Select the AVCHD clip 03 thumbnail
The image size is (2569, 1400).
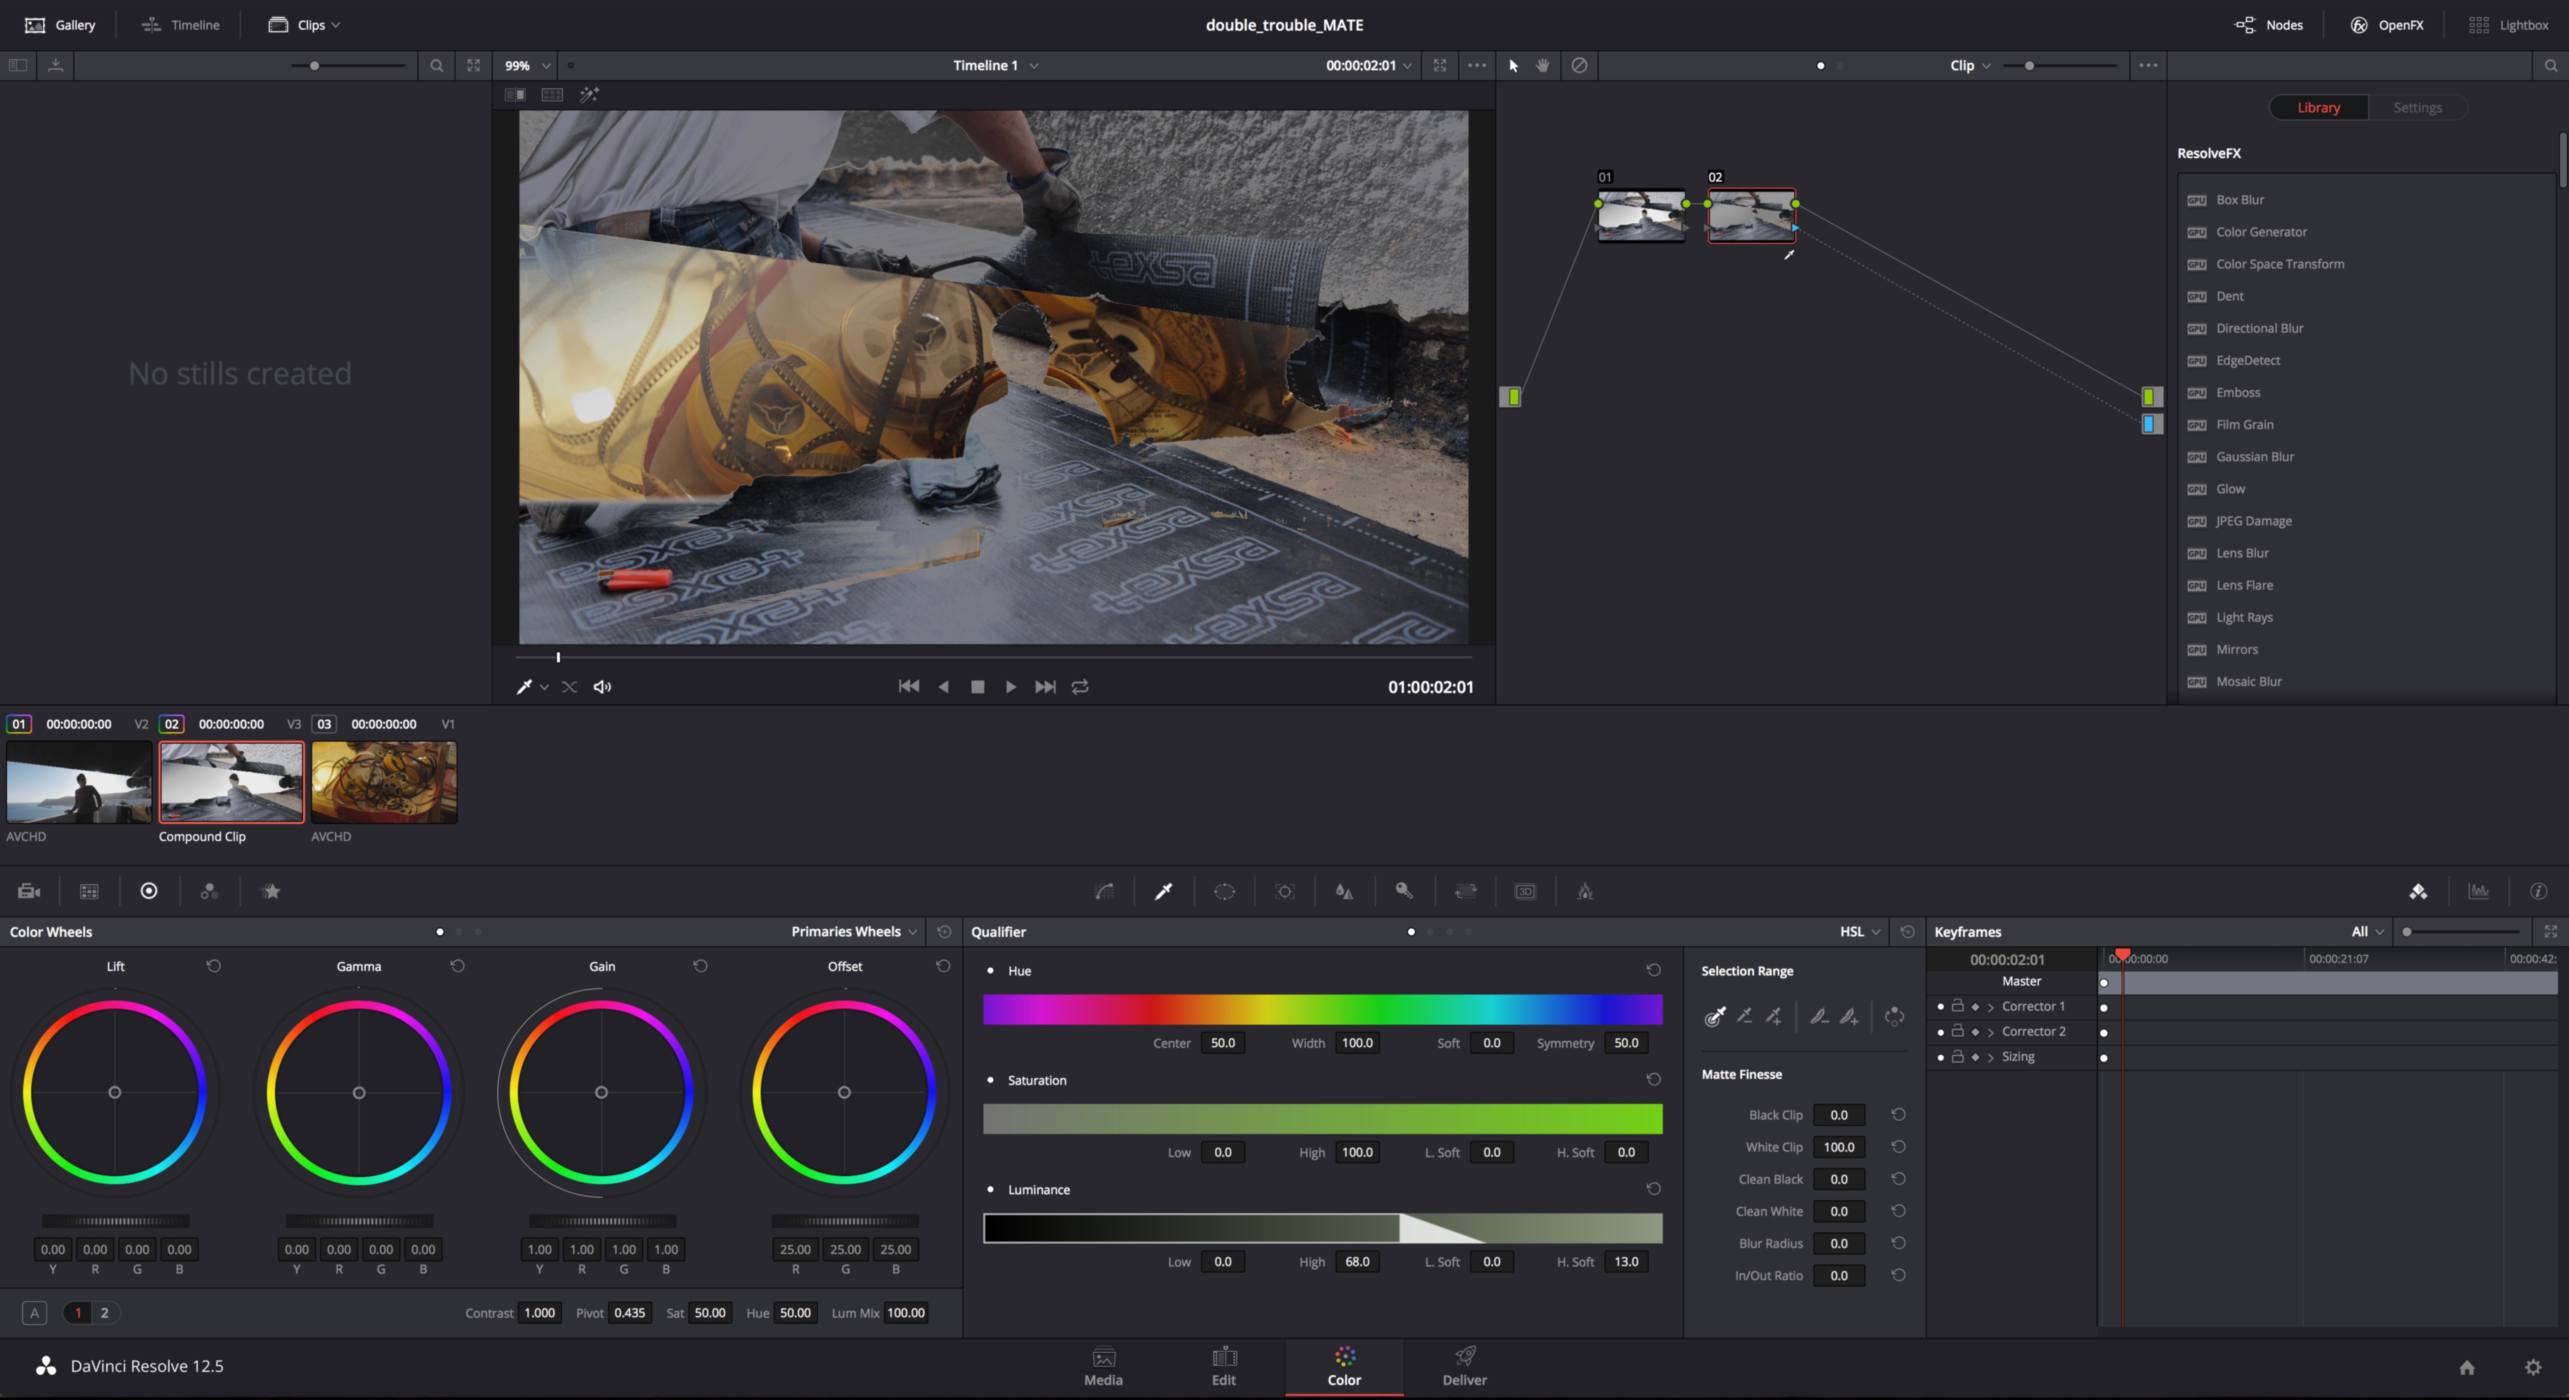click(x=384, y=782)
